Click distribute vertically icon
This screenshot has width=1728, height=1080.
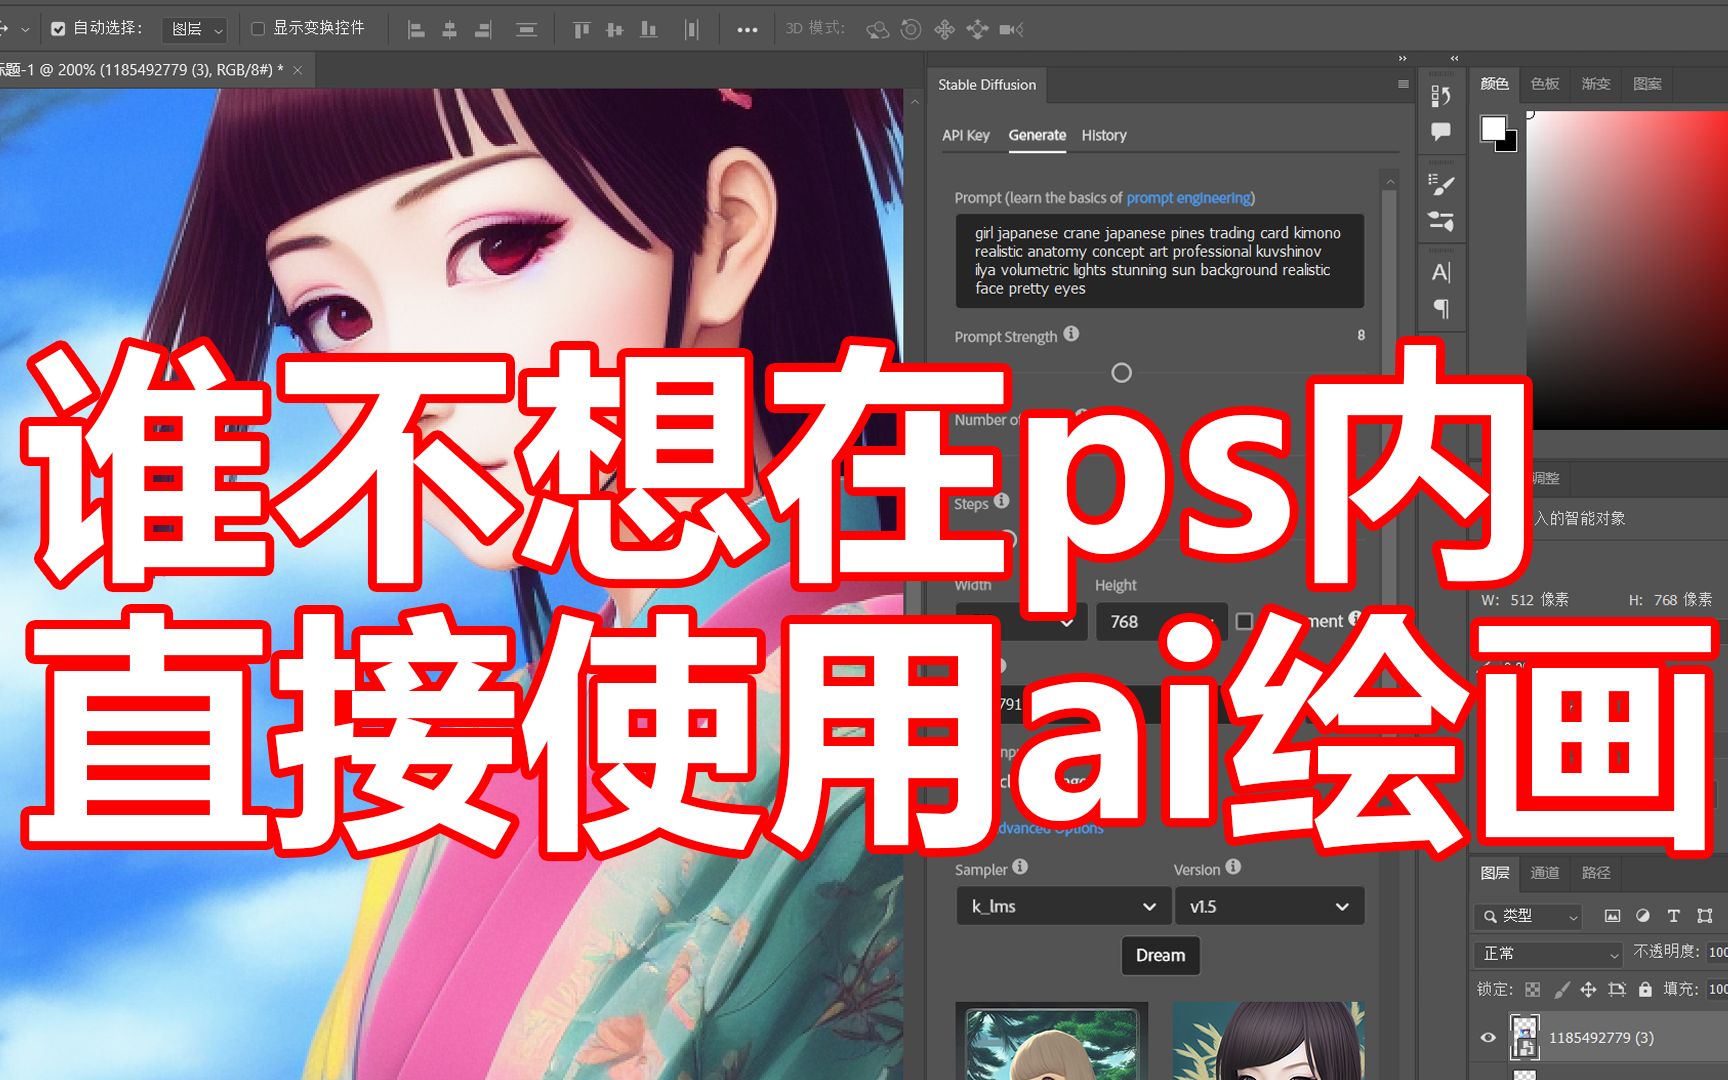(x=526, y=30)
